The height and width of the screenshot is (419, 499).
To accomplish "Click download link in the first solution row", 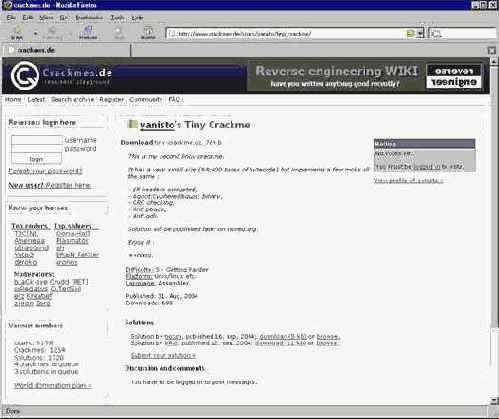I will point(283,336).
